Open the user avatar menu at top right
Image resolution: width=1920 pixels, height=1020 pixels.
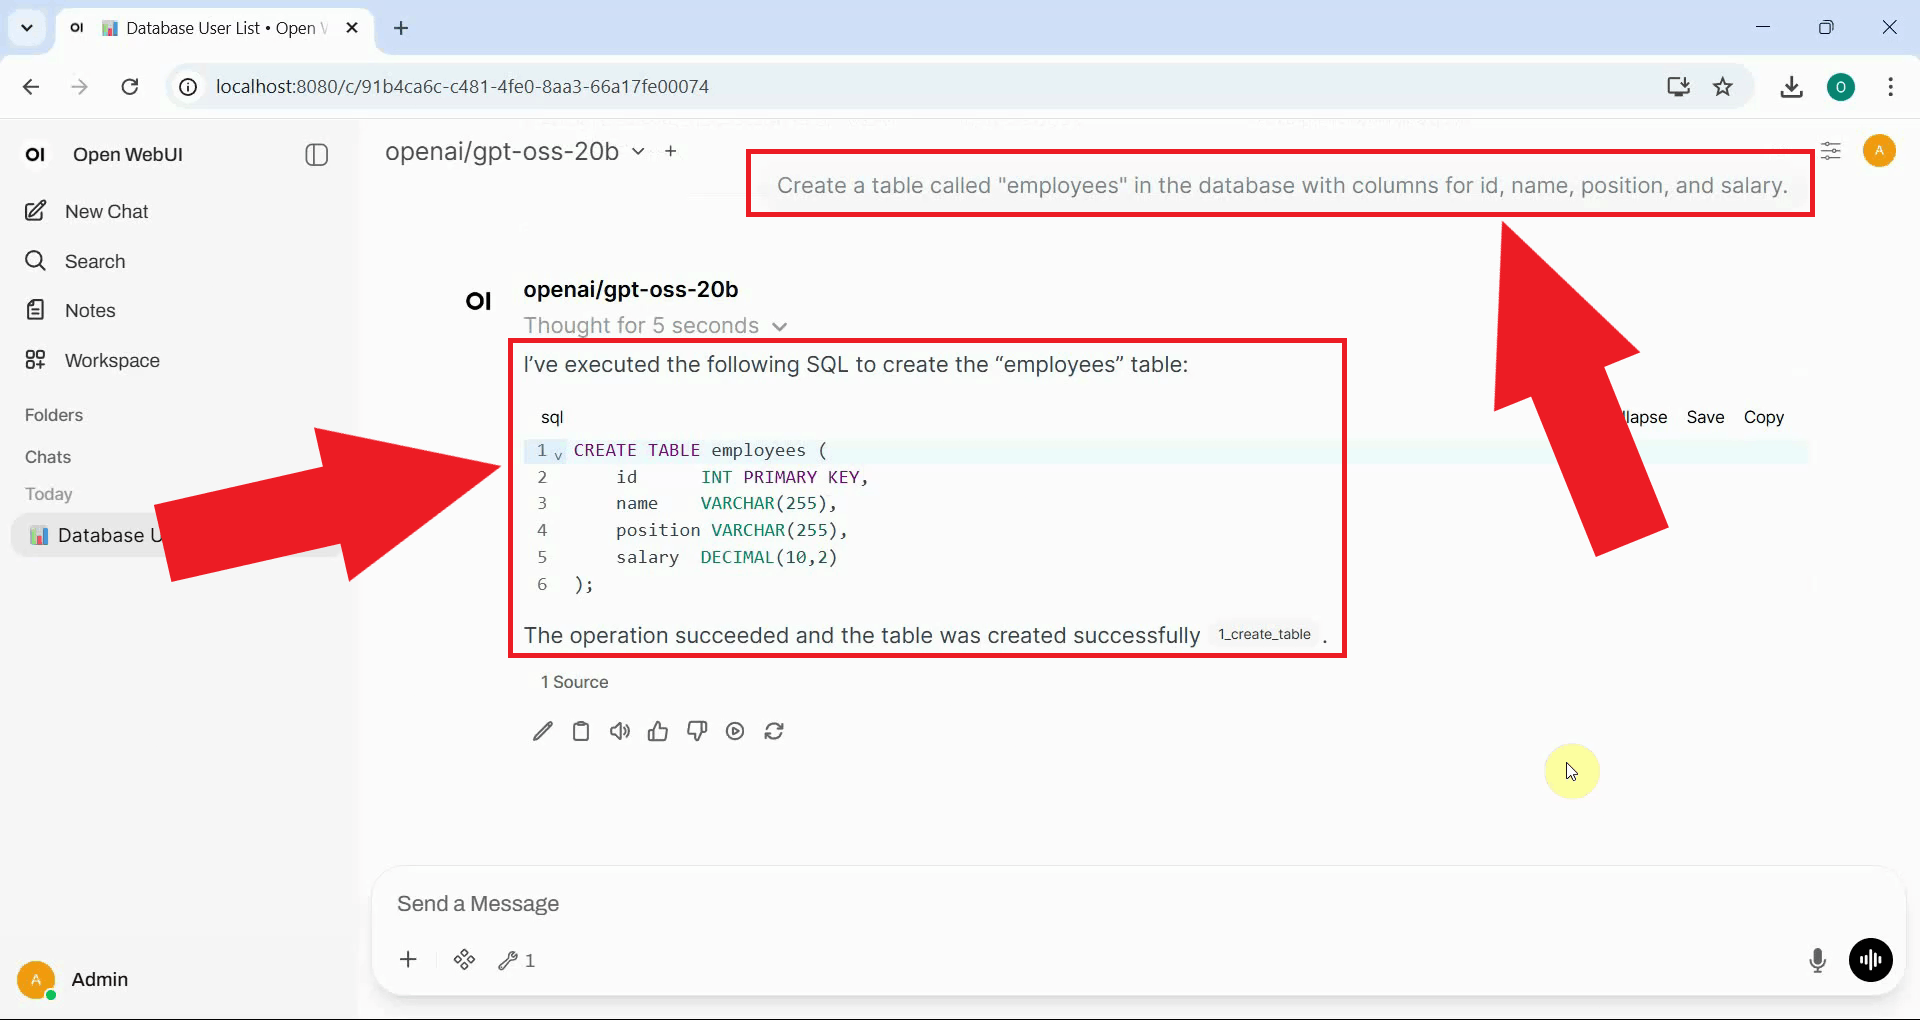(x=1879, y=151)
